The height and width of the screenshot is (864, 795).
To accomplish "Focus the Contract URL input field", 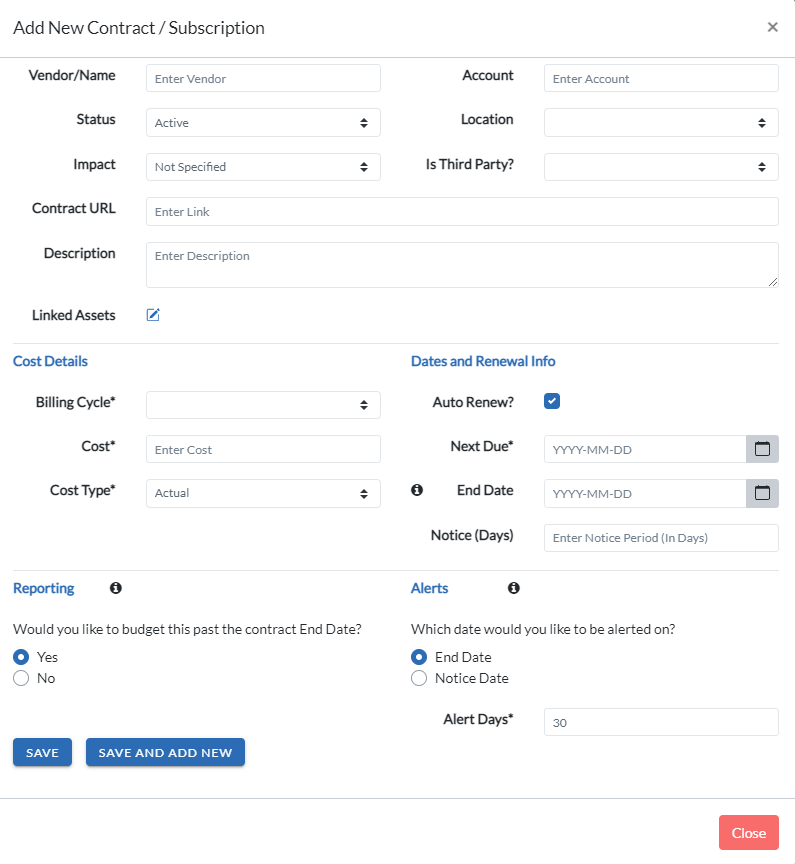I will click(462, 212).
